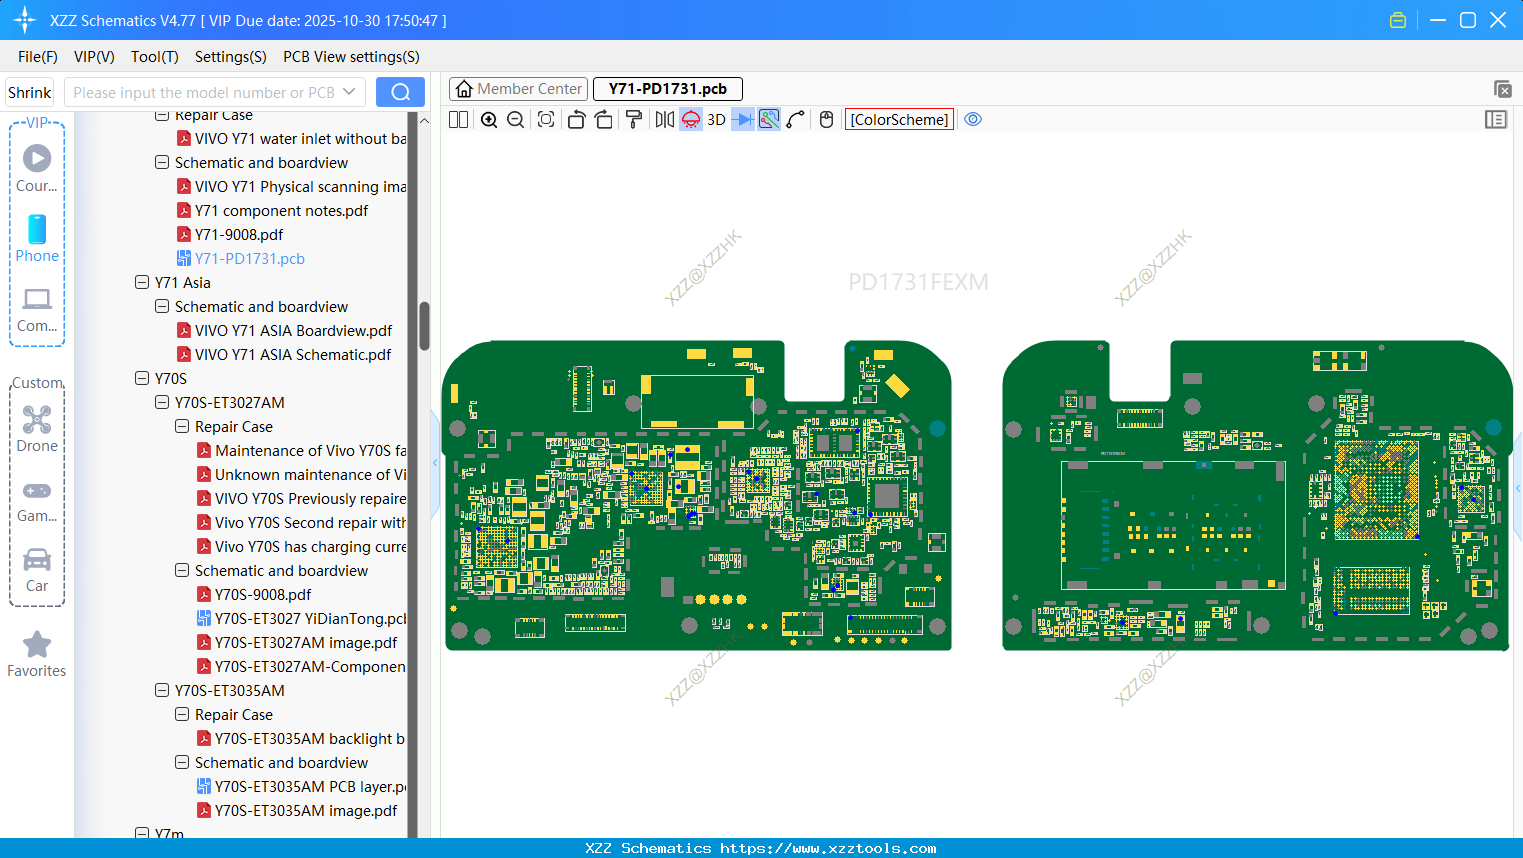Viewport: 1523px width, 858px height.
Task: Click the mouse settings icon
Action: coord(826,120)
